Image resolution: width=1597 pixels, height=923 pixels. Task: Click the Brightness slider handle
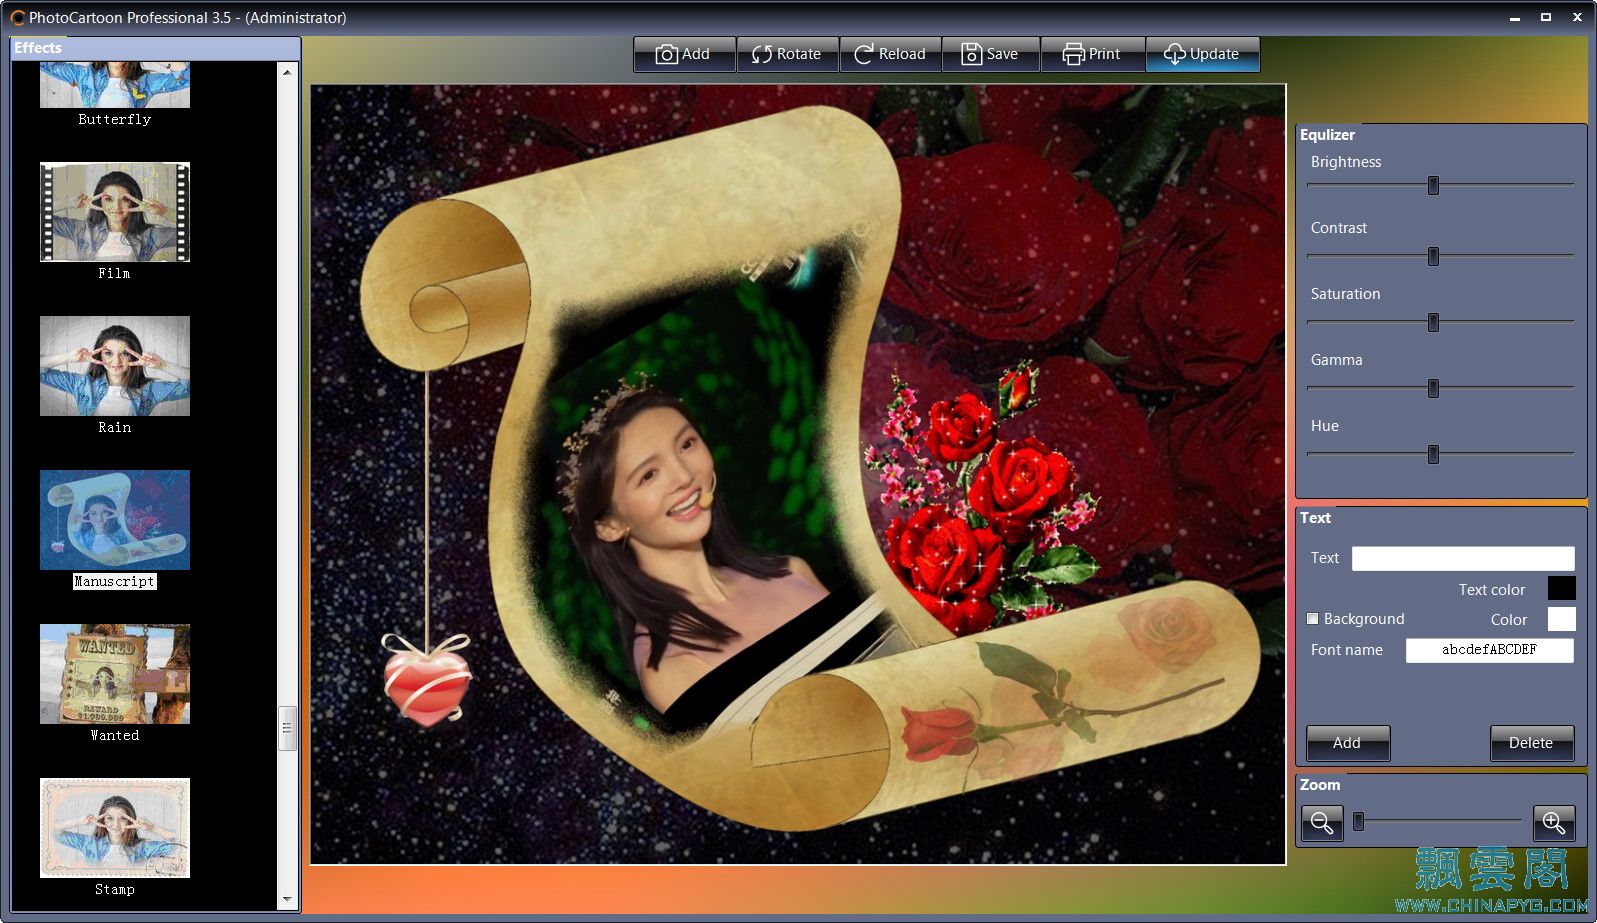coord(1433,185)
